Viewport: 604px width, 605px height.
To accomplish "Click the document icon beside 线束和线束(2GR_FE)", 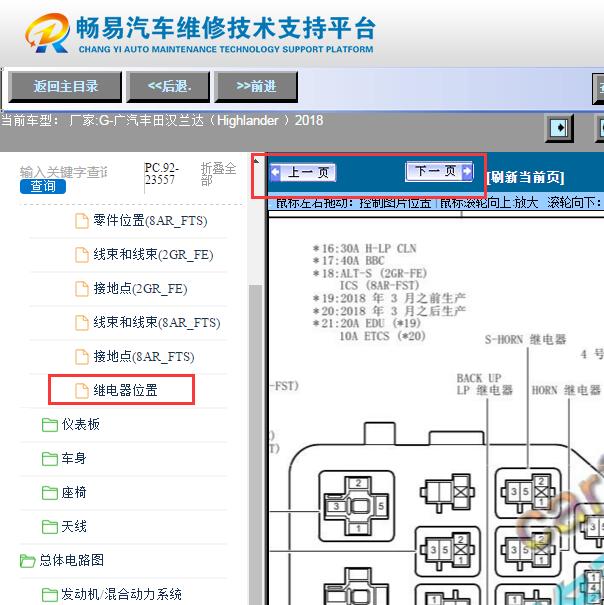I will [x=81, y=255].
